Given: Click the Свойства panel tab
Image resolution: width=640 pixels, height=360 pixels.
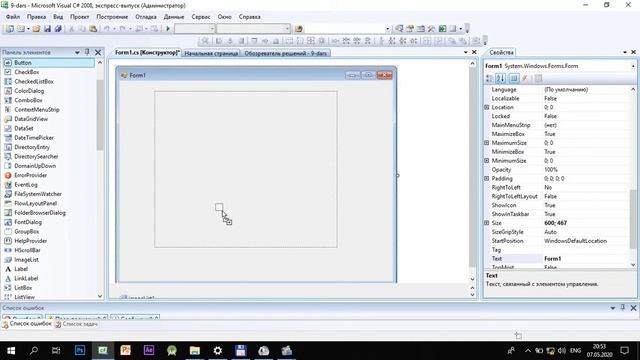Looking at the screenshot, I should 501,52.
